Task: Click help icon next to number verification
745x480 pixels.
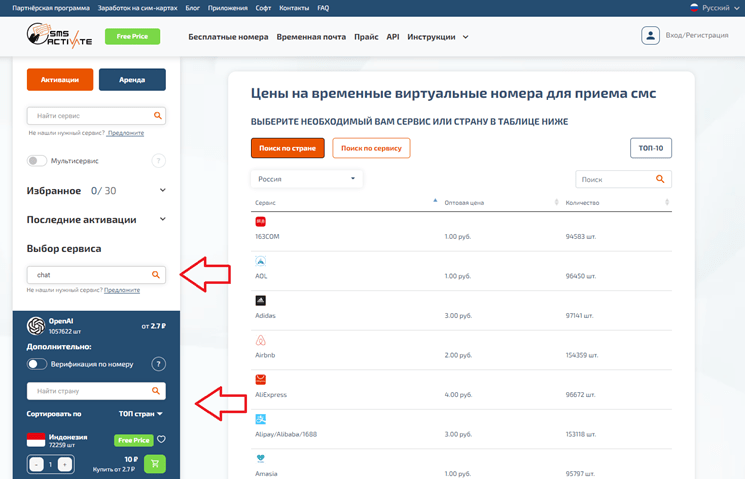Action: coord(158,364)
